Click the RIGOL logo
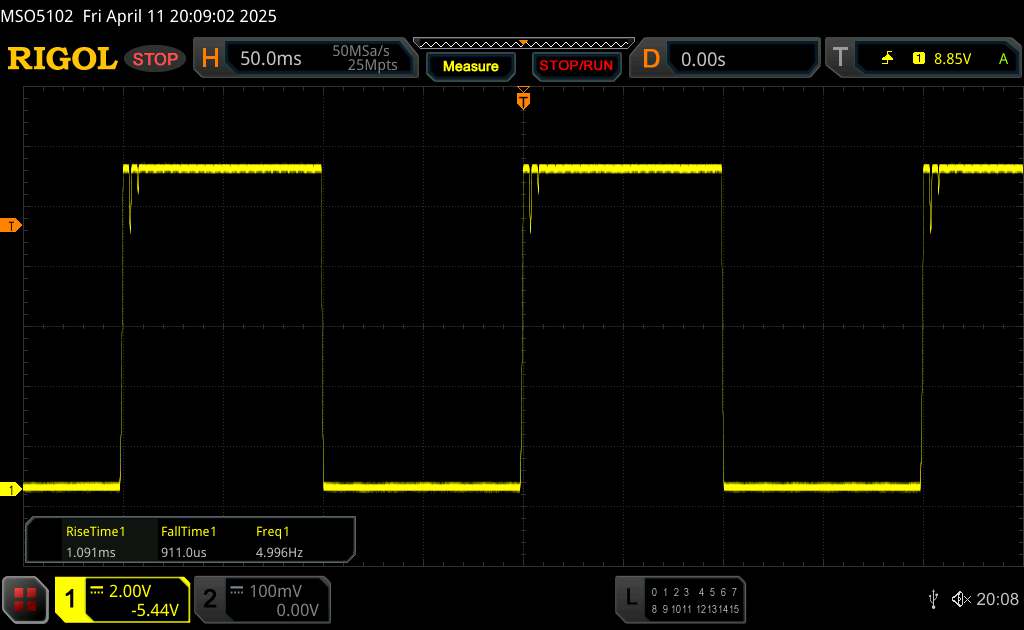 click(x=62, y=59)
